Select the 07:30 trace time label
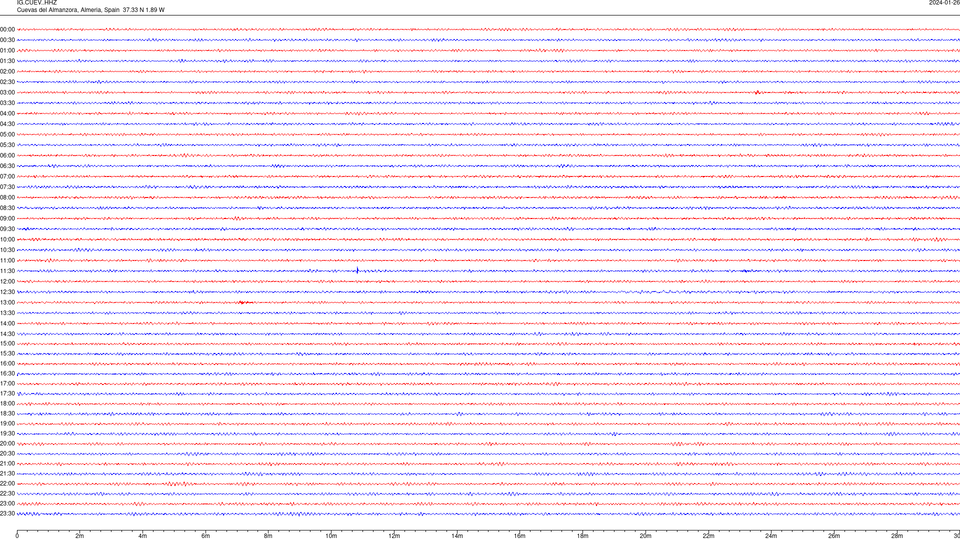 pos(7,187)
